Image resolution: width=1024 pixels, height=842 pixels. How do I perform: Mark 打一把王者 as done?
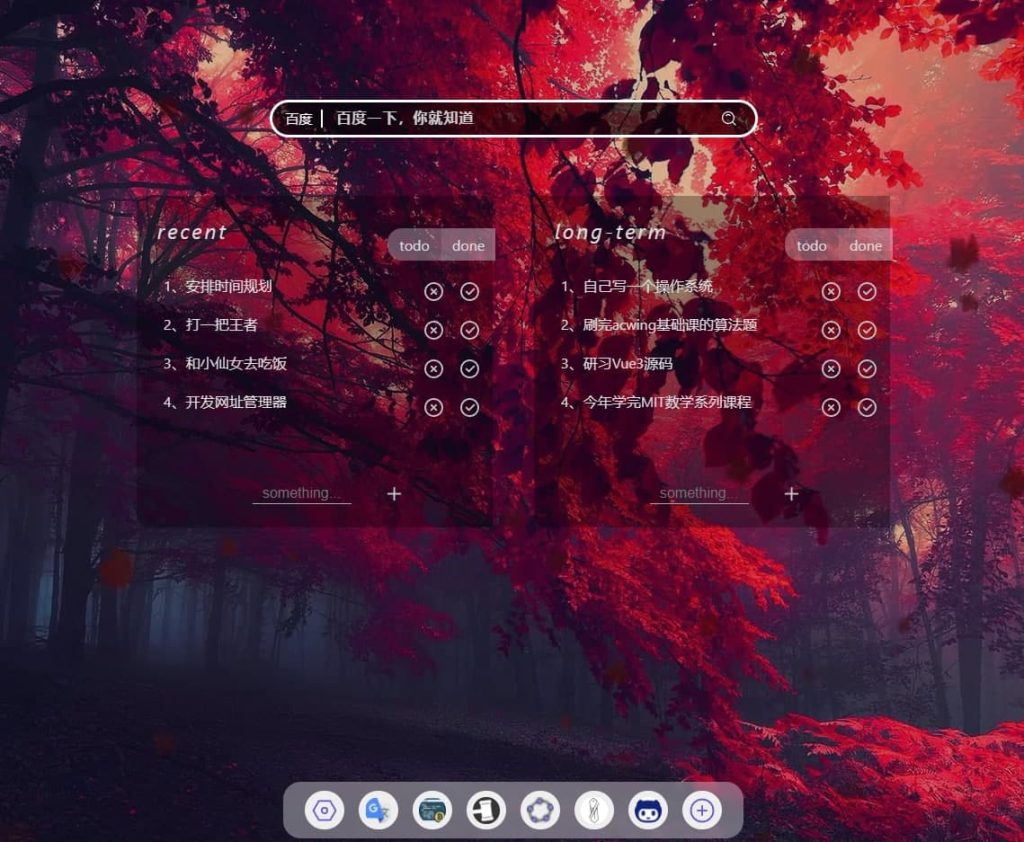[470, 330]
